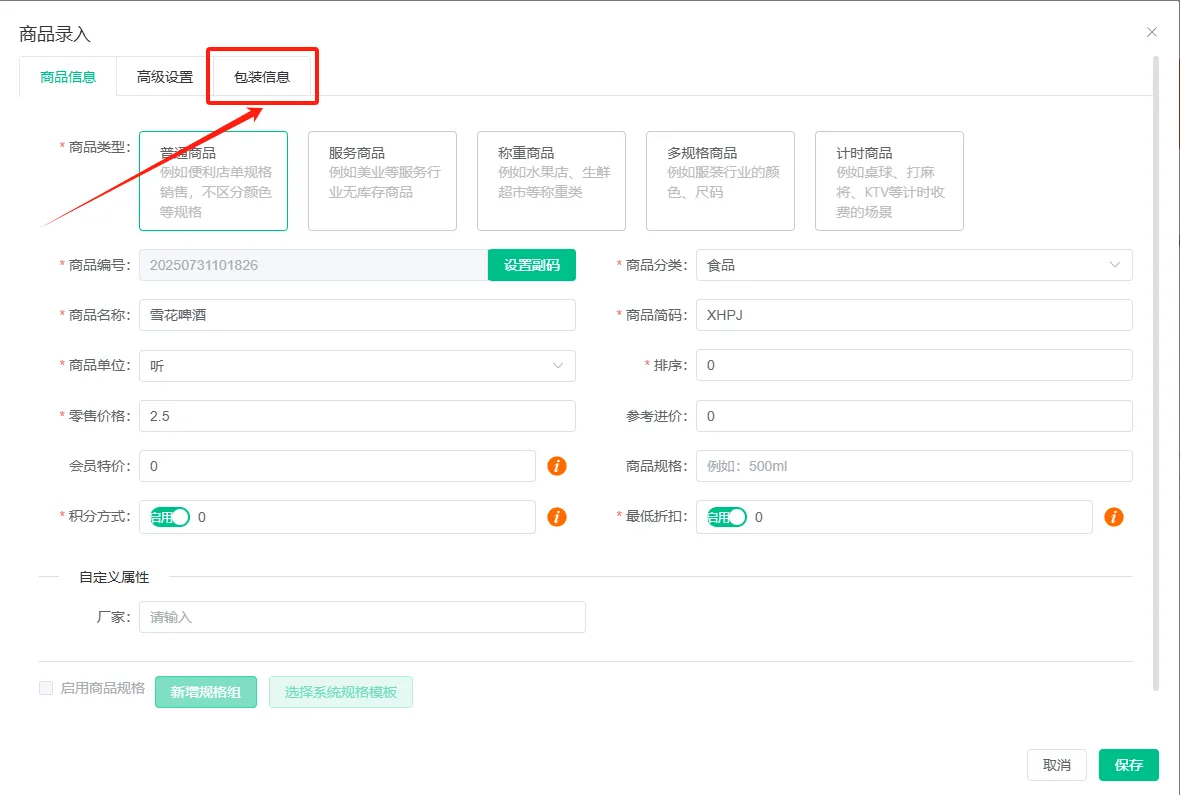Open the 商品单位 dropdown
This screenshot has height=795, width=1180.
[x=357, y=366]
